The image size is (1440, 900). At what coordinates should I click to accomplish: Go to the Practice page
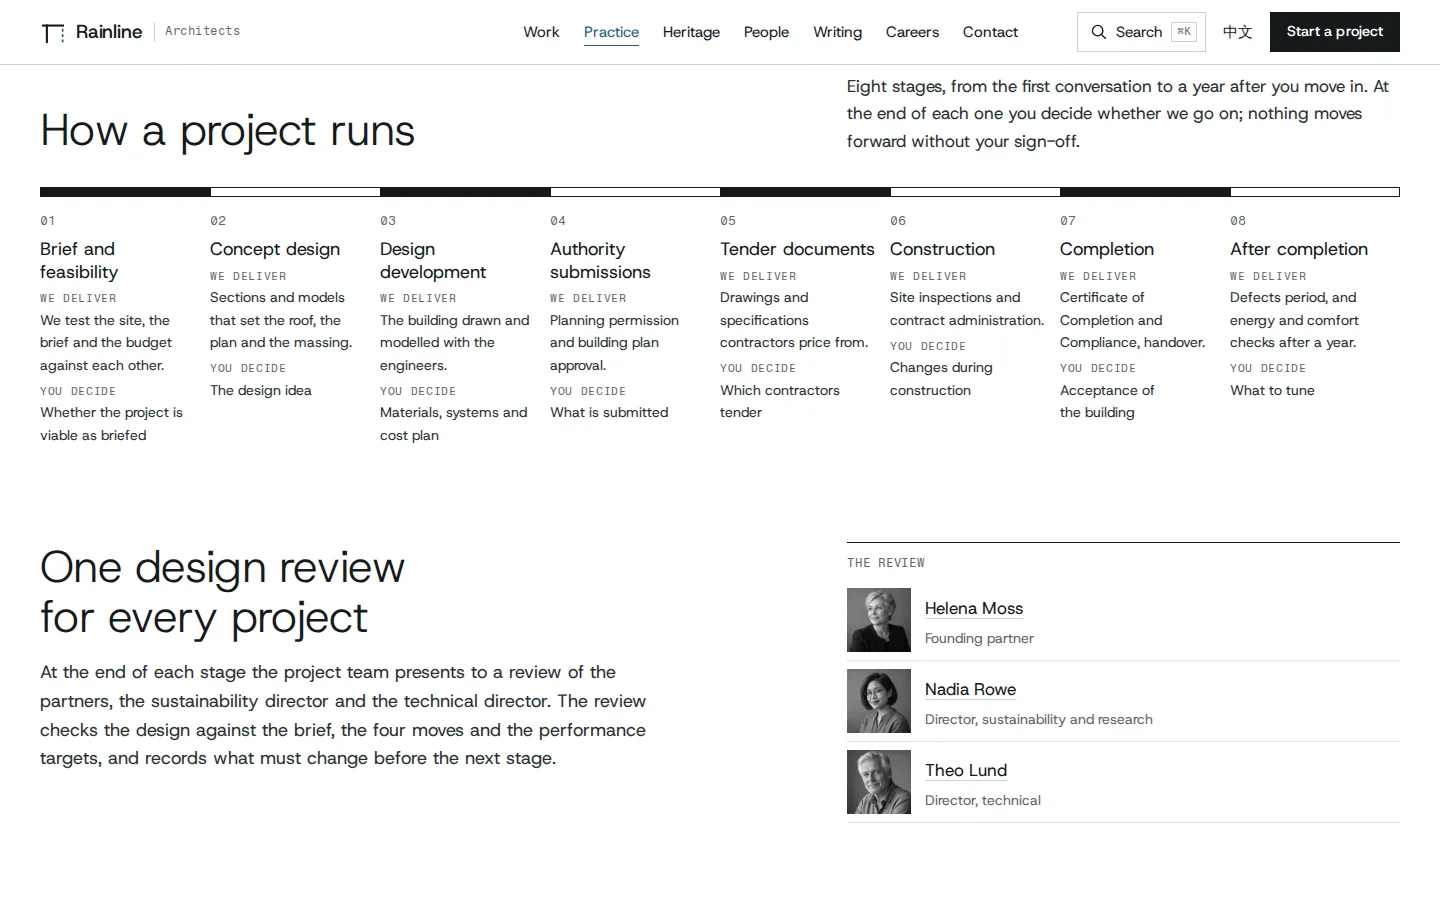611,32
